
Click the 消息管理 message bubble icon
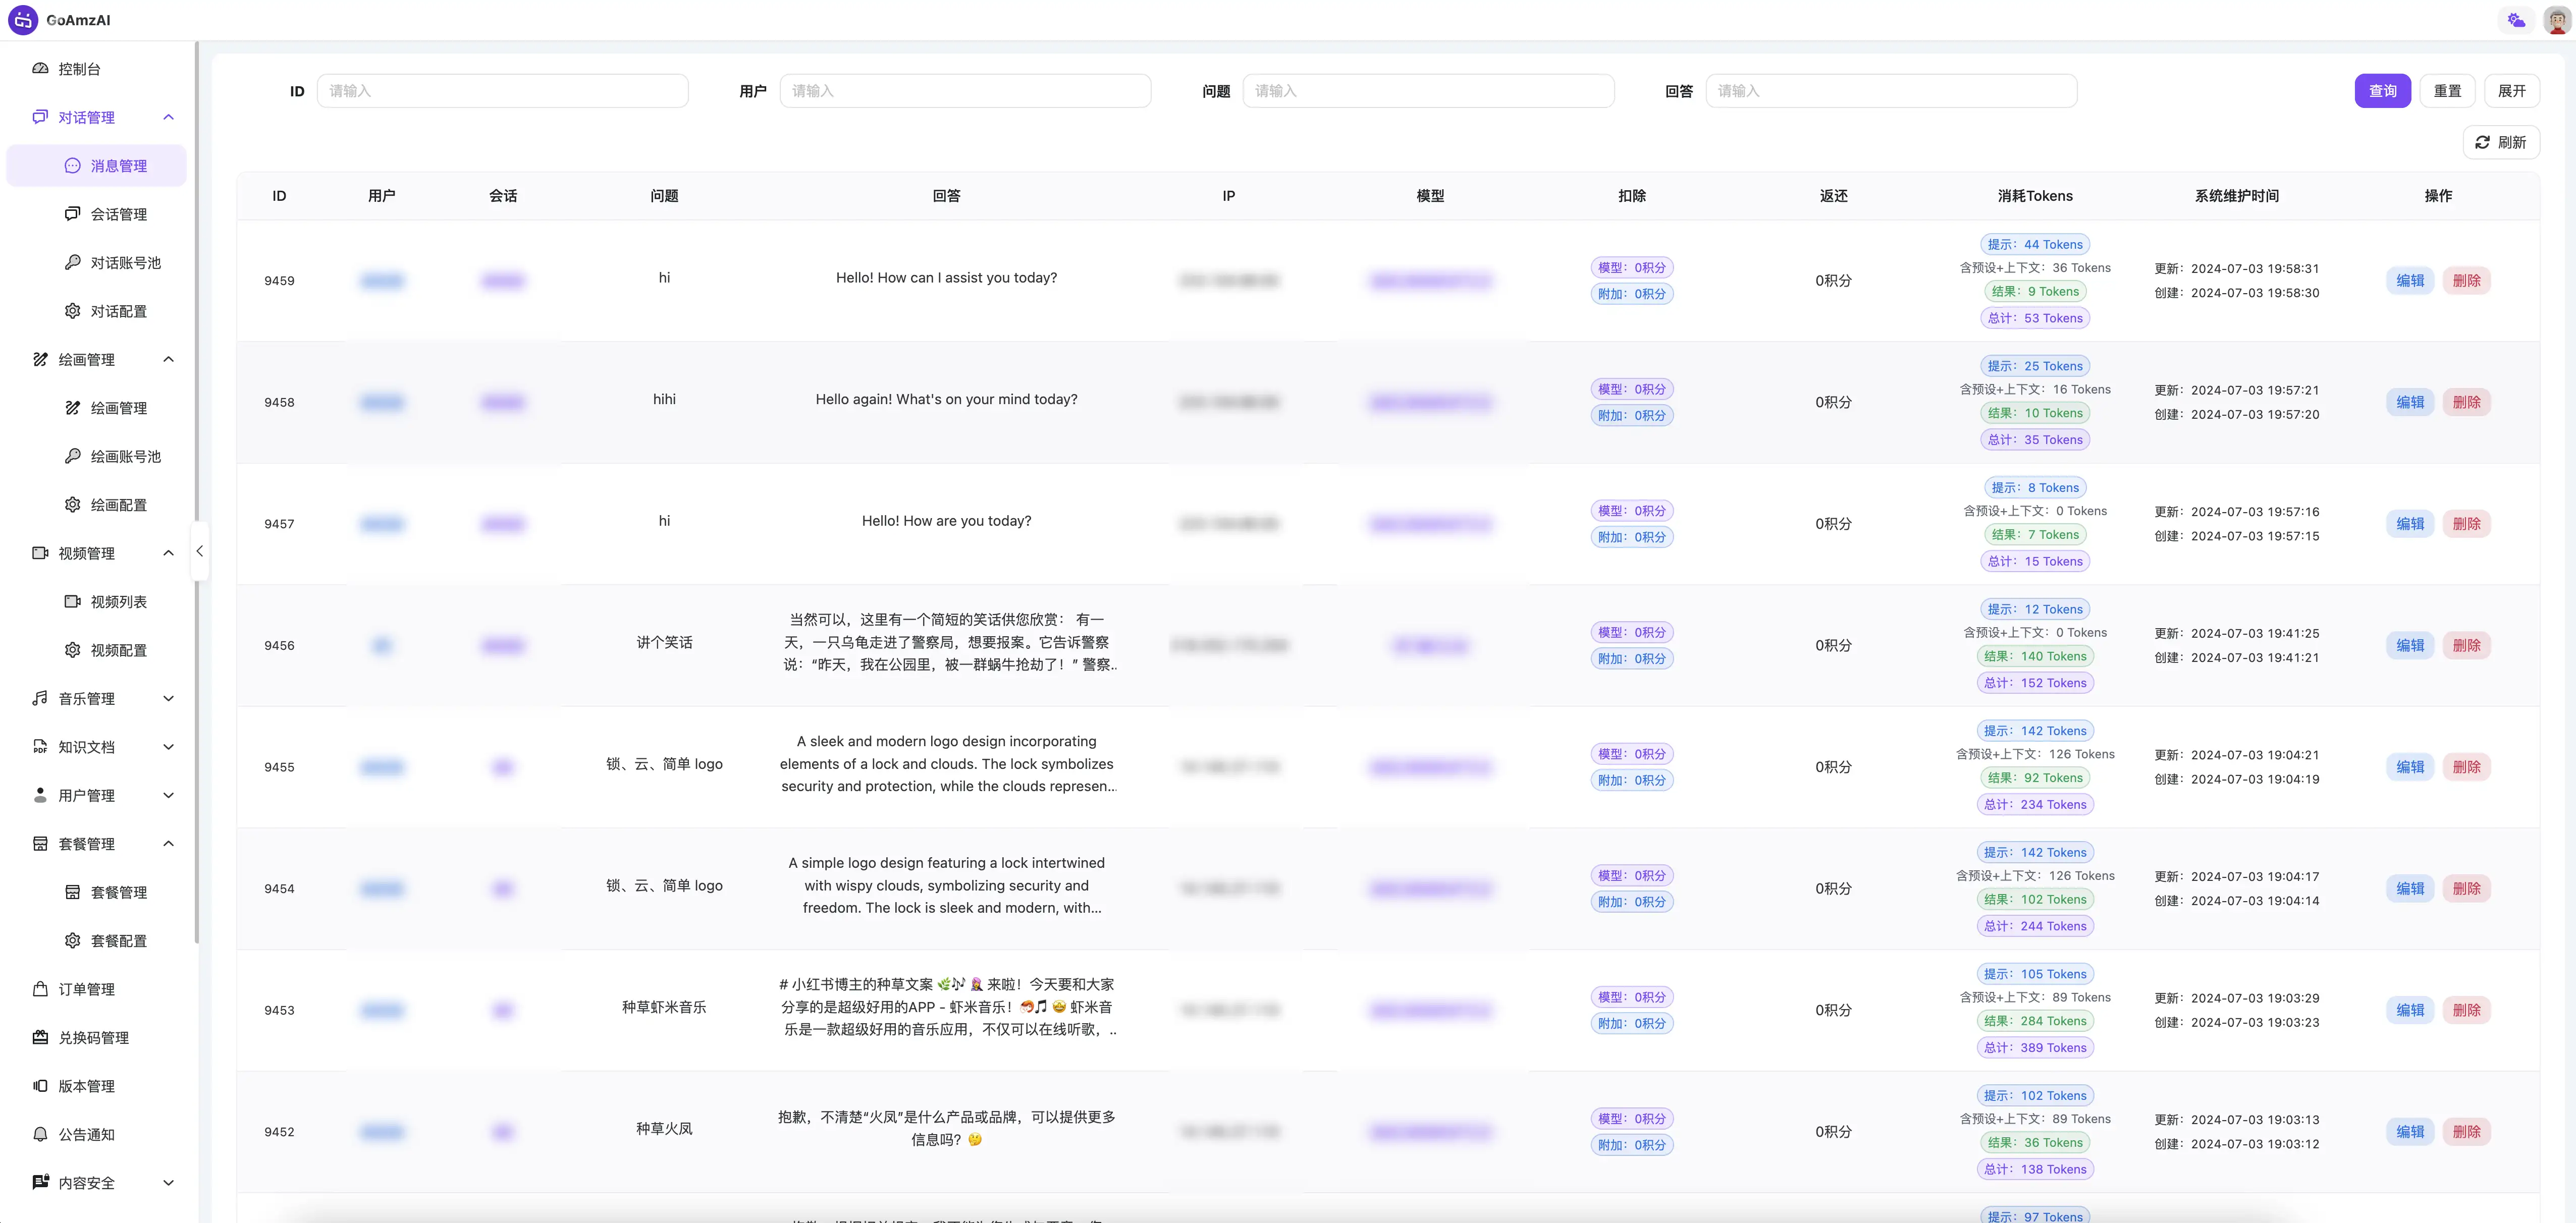pyautogui.click(x=73, y=166)
